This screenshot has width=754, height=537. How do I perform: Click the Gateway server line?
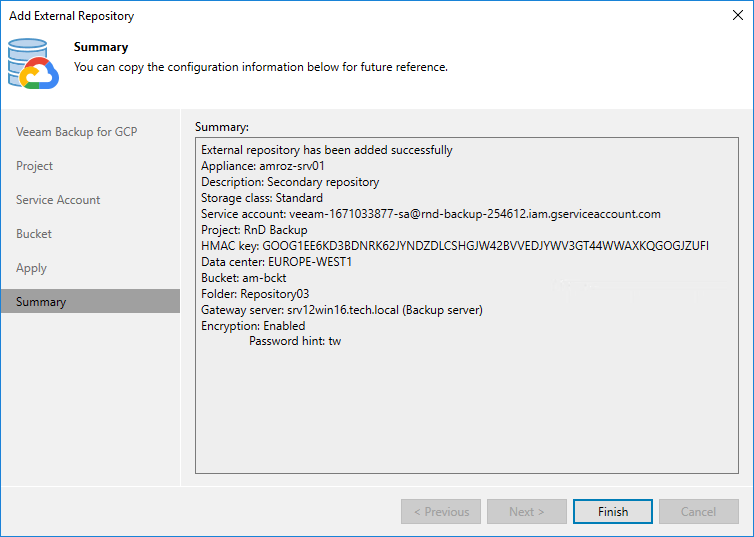[341, 310]
